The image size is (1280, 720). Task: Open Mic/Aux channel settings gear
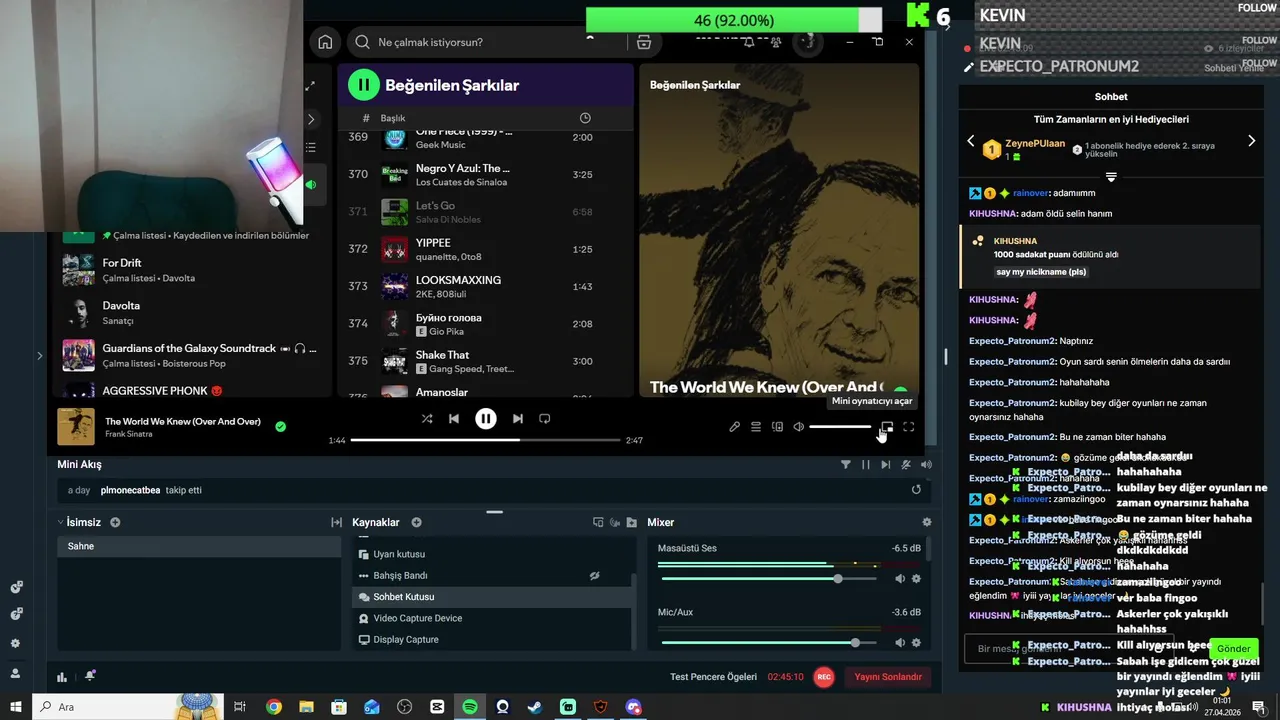(x=916, y=643)
